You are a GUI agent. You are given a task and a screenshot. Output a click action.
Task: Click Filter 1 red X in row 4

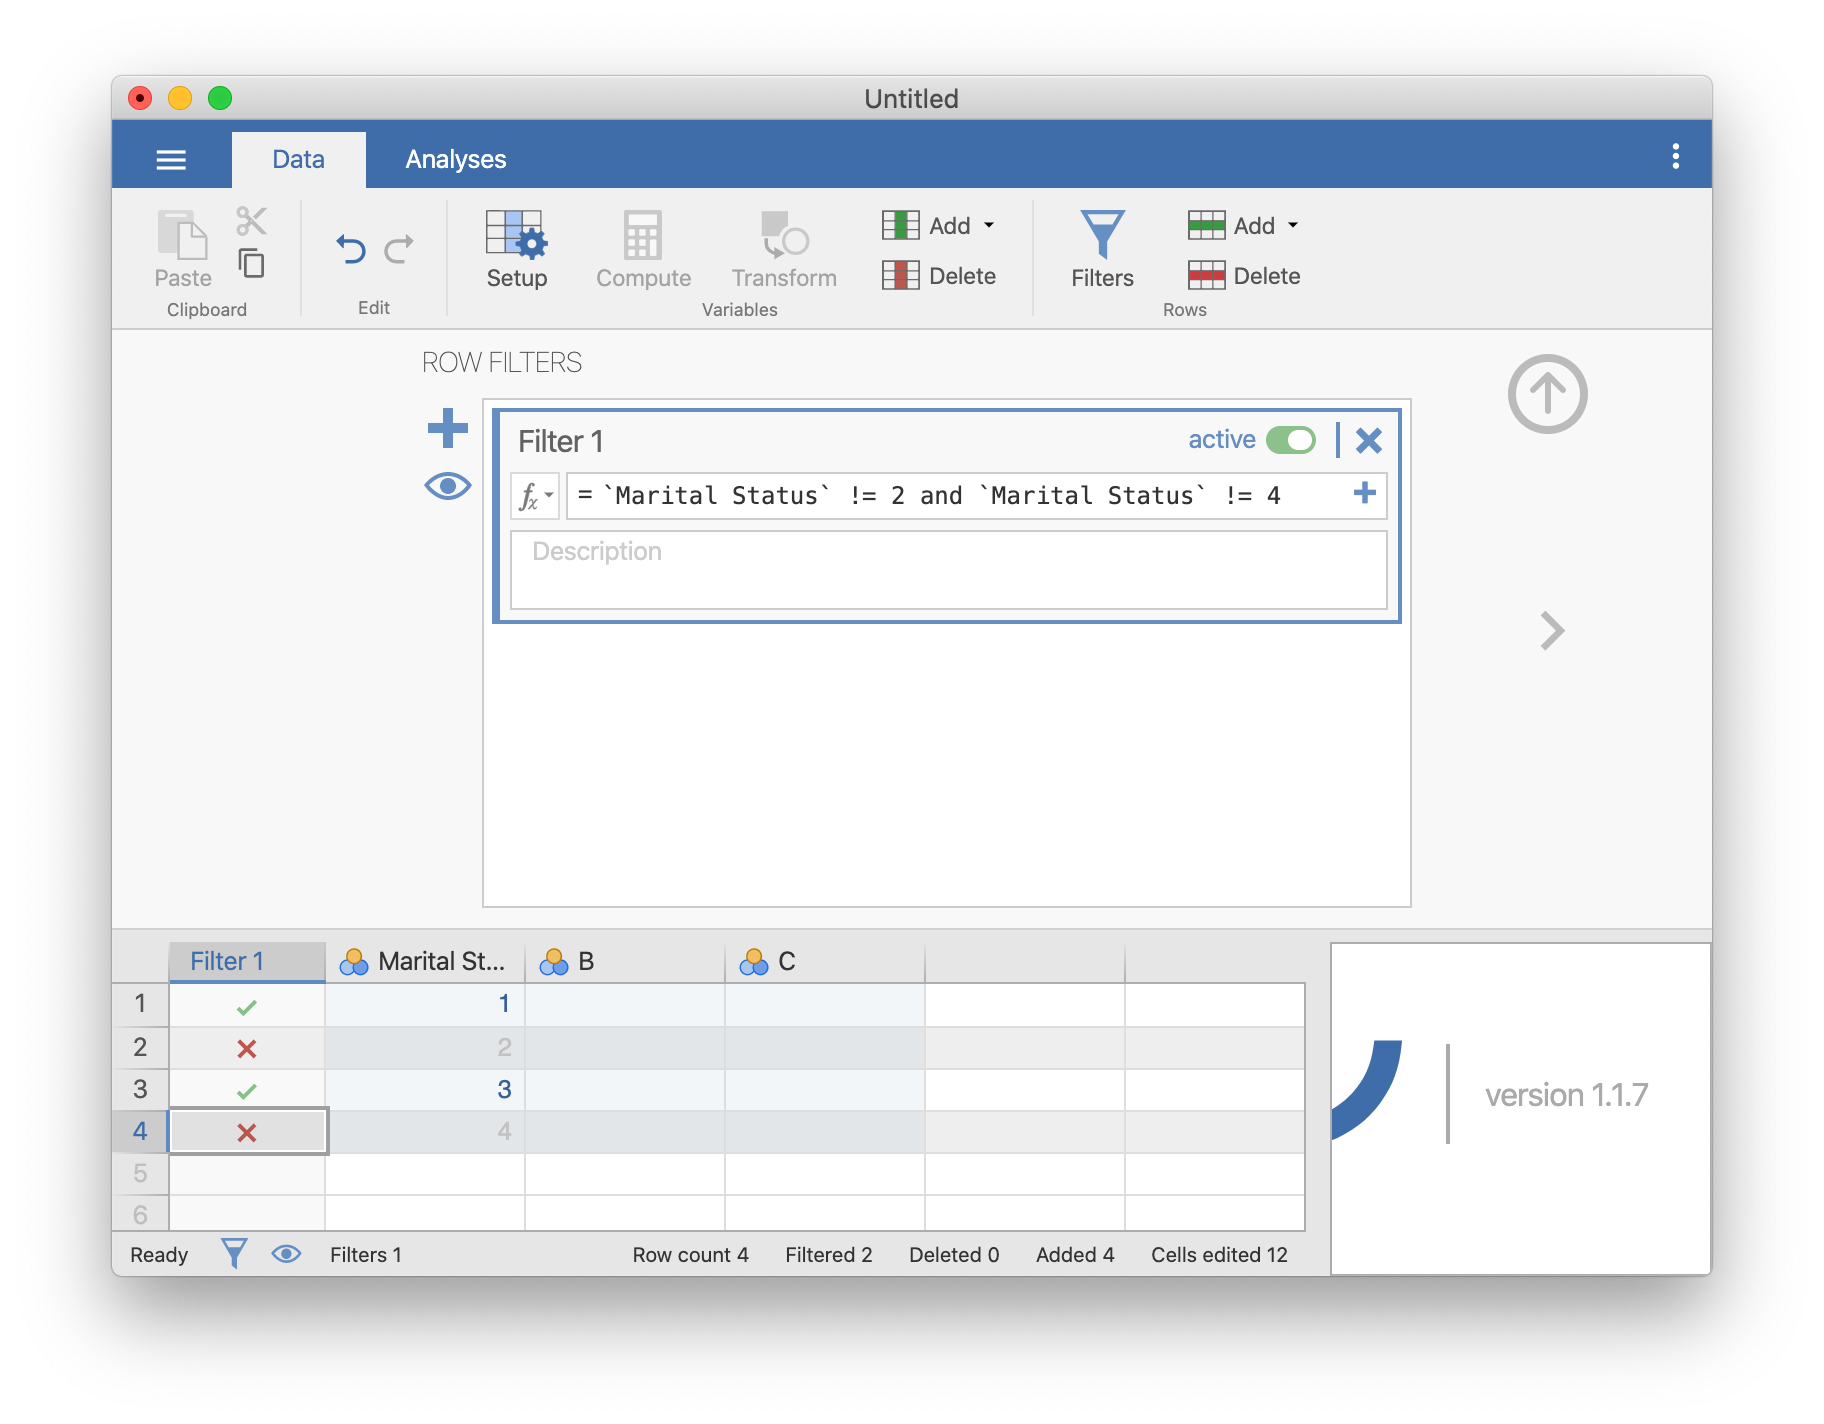click(x=246, y=1133)
